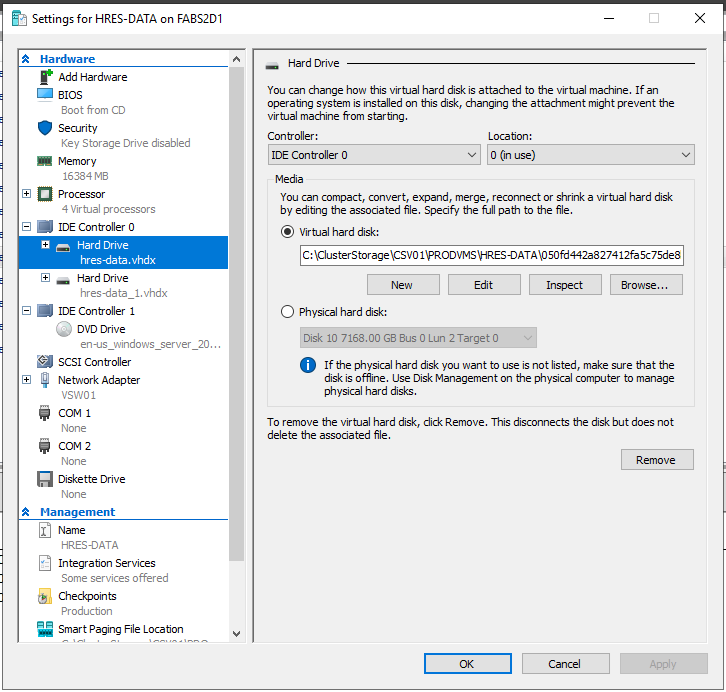Open Integration Services settings
726x692 pixels.
point(106,563)
